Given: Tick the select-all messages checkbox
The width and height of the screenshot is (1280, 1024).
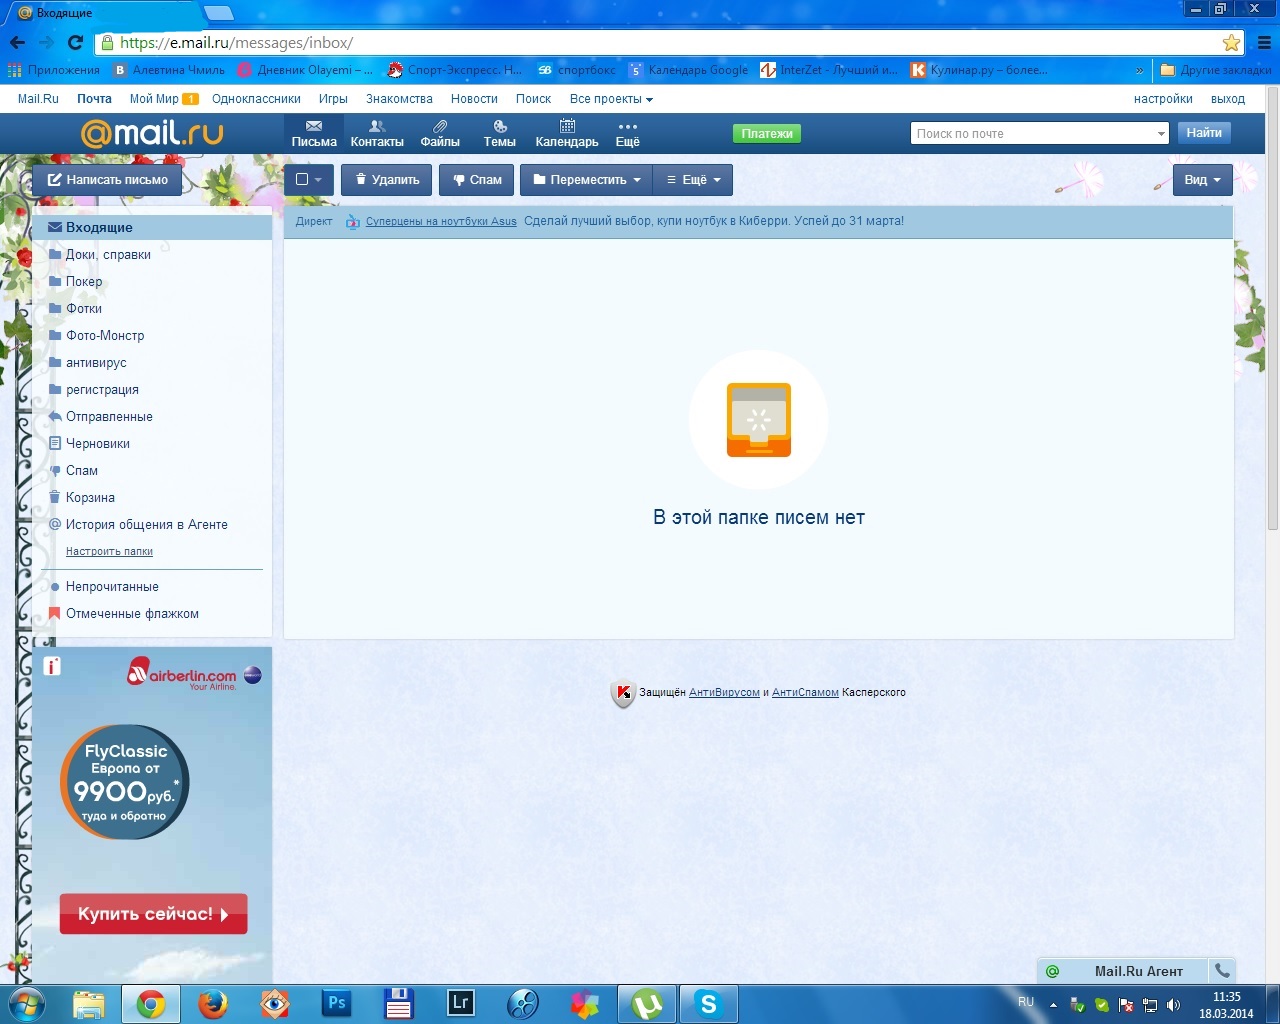Looking at the screenshot, I should (x=302, y=180).
